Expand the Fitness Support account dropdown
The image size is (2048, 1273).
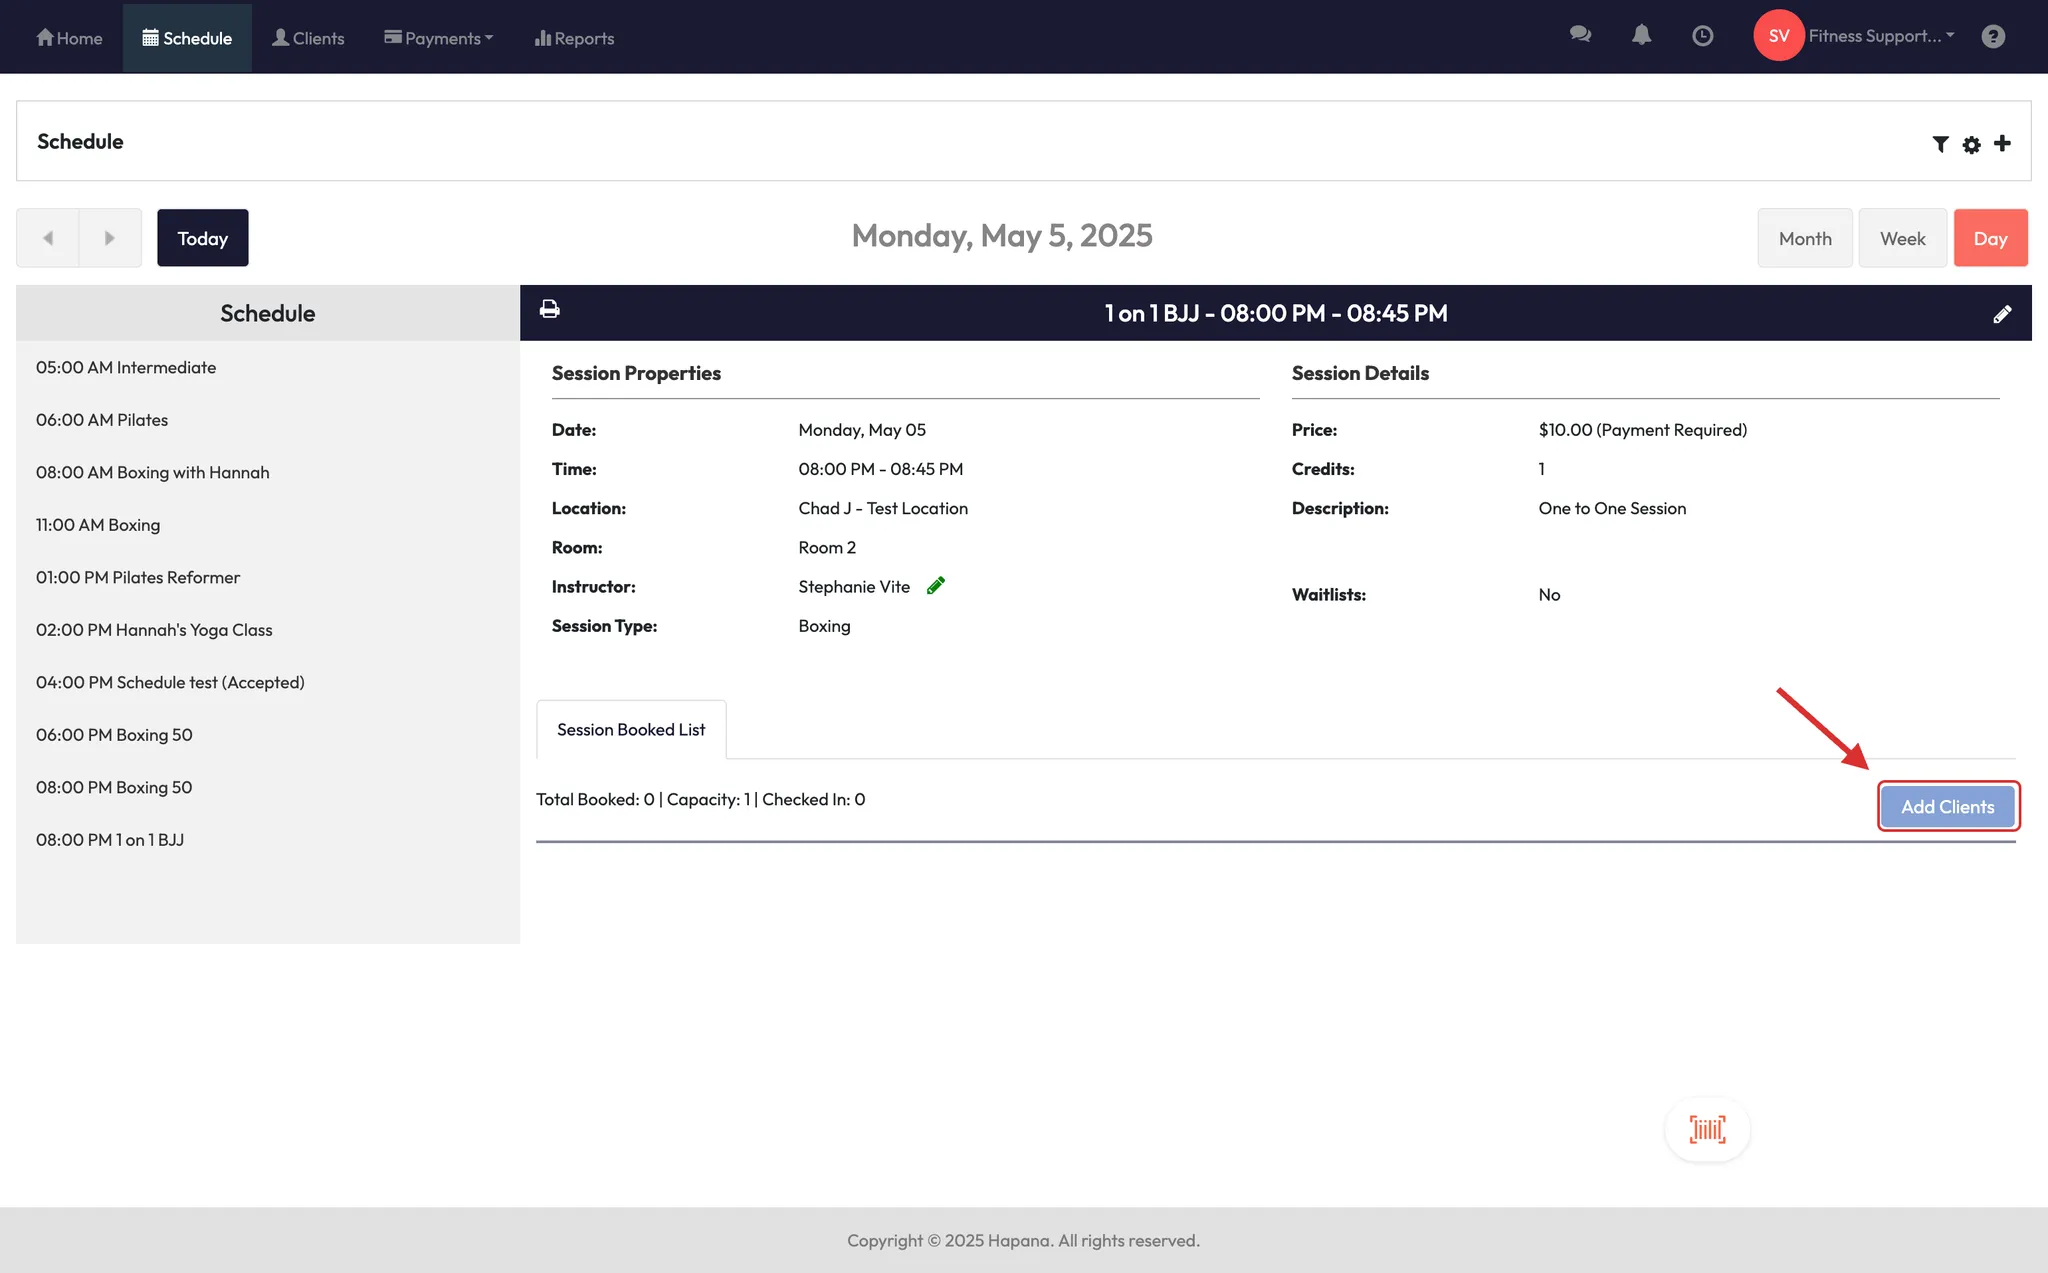(x=1880, y=36)
